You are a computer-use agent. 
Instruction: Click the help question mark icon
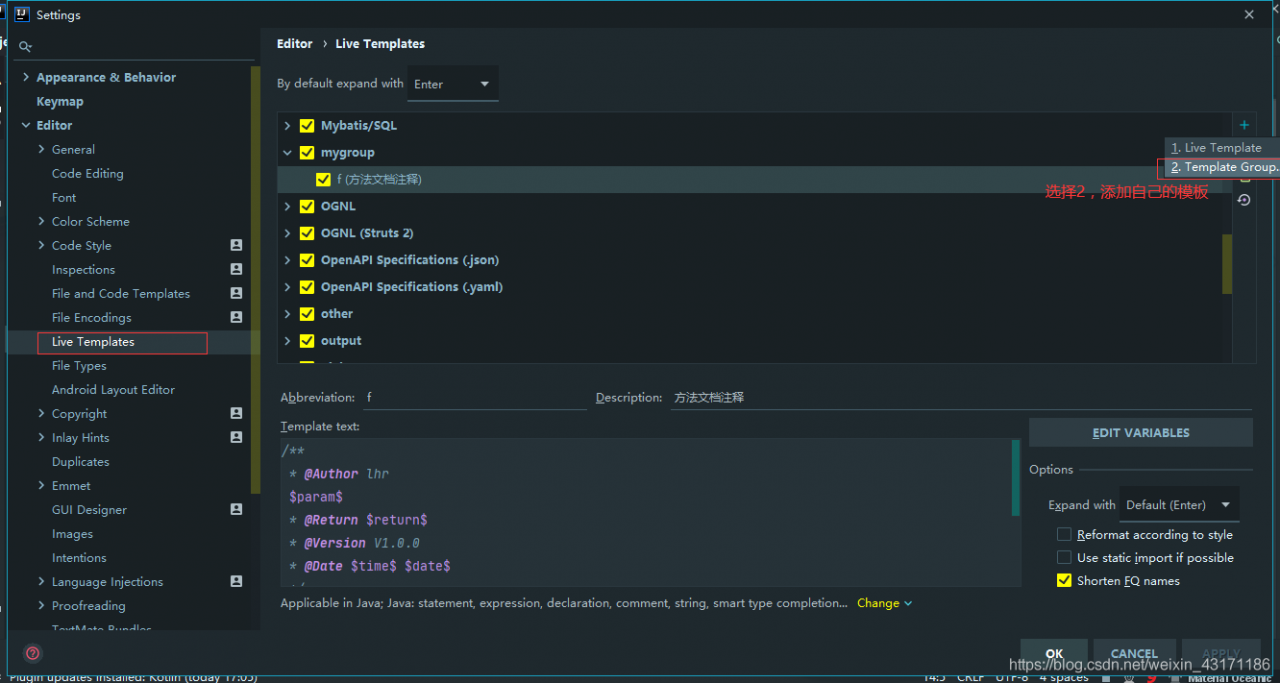33,653
